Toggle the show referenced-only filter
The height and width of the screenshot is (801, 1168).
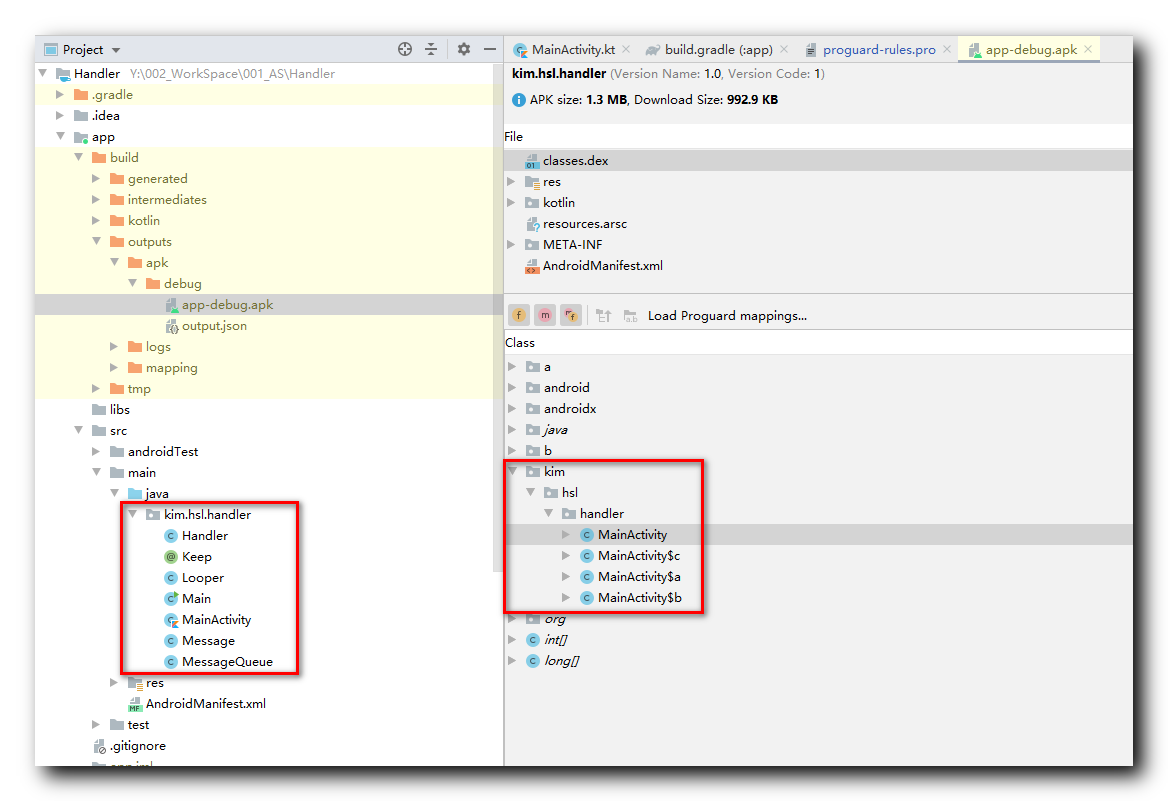[571, 314]
